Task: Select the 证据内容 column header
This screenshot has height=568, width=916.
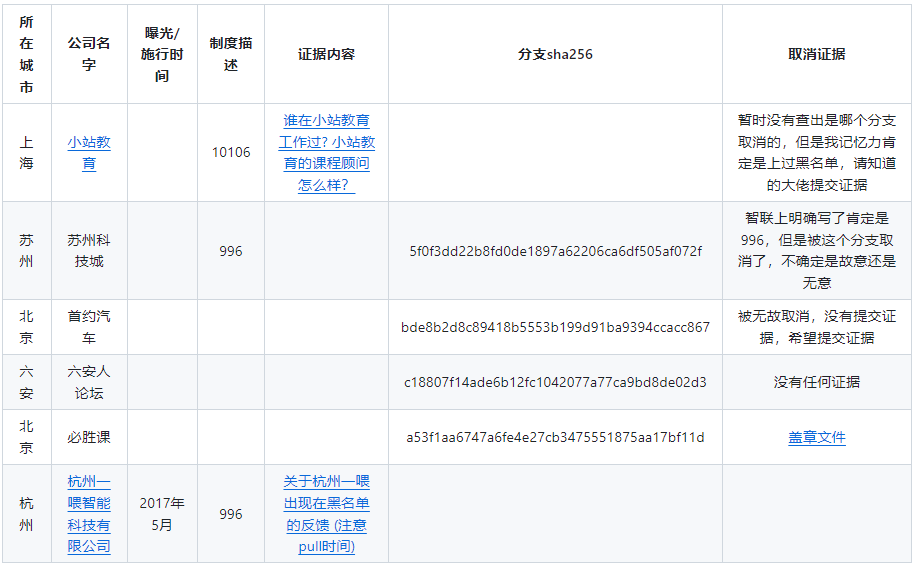Action: point(327,54)
